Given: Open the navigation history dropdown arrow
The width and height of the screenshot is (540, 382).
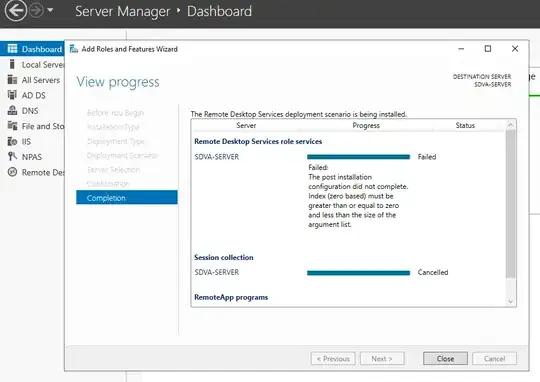Looking at the screenshot, I should (x=50, y=10).
